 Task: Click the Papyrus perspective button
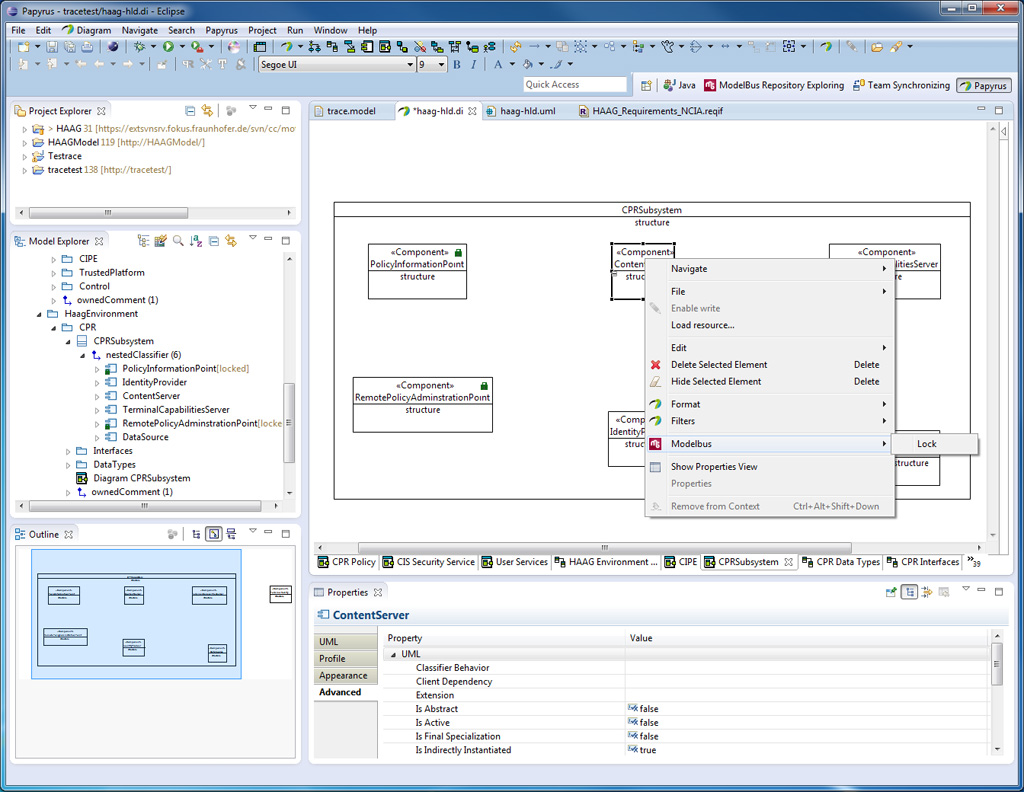pyautogui.click(x=984, y=86)
